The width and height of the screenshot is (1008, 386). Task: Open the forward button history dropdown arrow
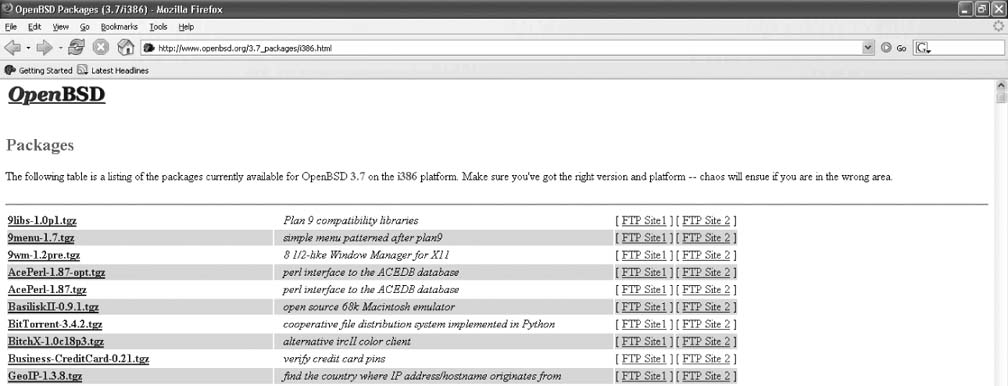[60, 48]
